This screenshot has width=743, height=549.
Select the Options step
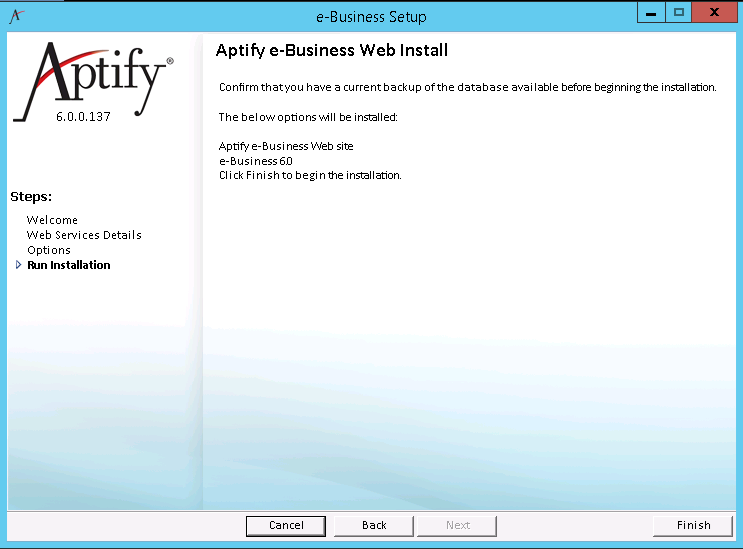pyautogui.click(x=49, y=250)
